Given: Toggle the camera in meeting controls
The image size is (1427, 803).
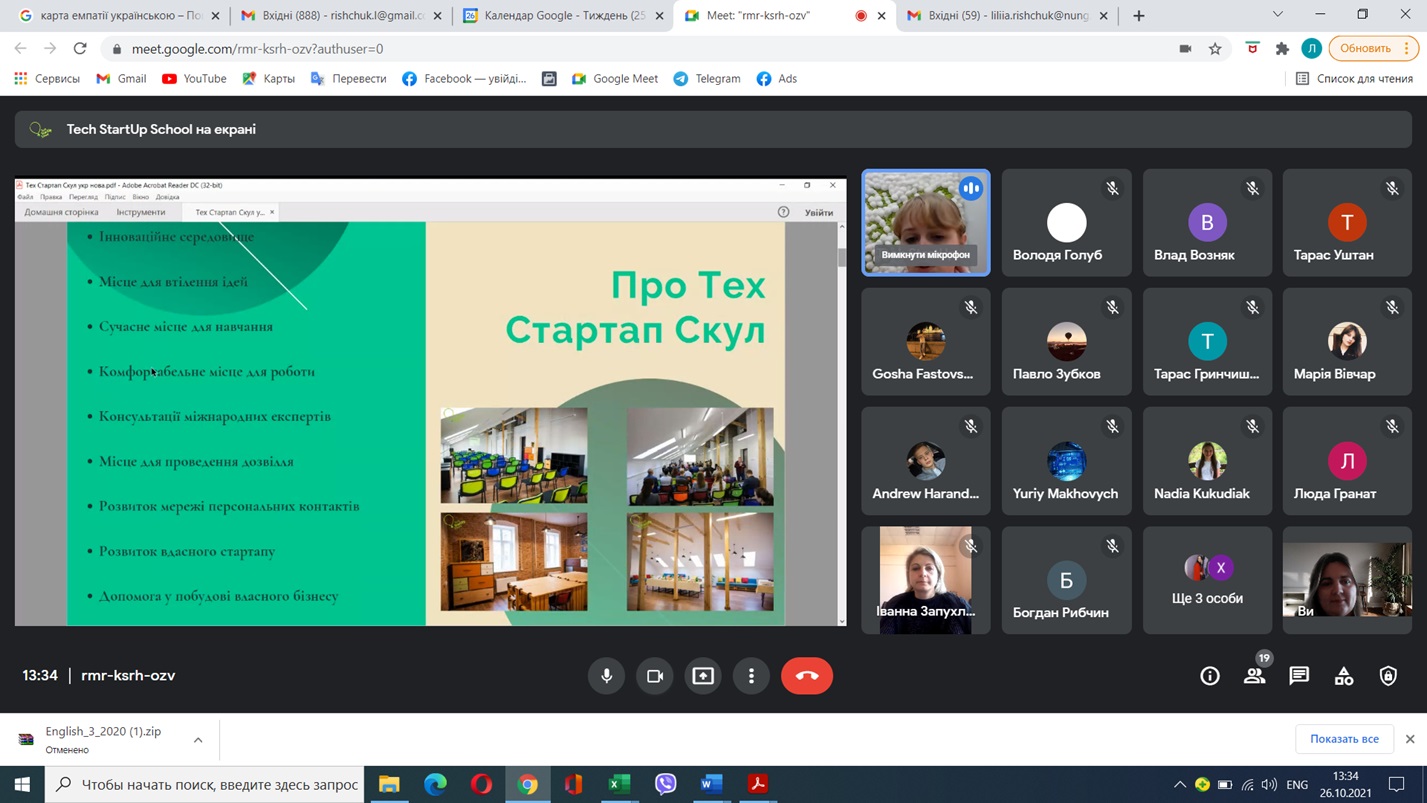Looking at the screenshot, I should (655, 676).
